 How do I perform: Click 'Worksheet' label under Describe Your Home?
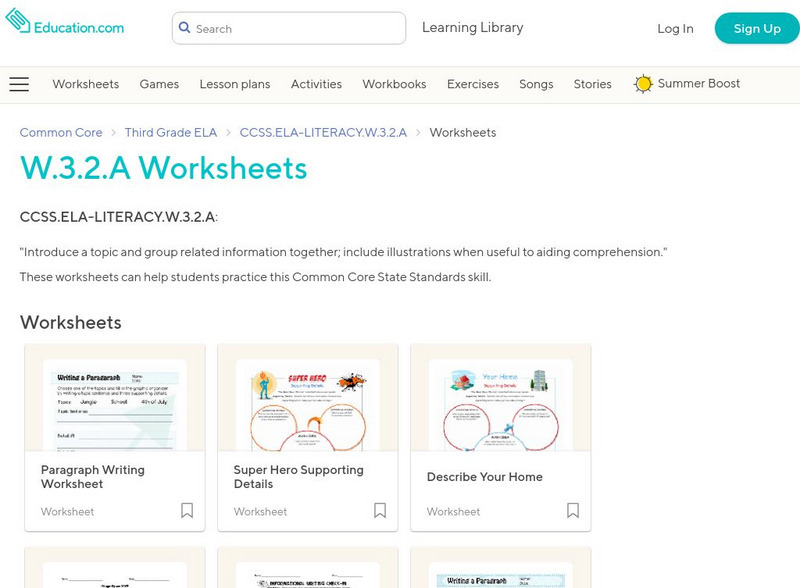coord(453,511)
